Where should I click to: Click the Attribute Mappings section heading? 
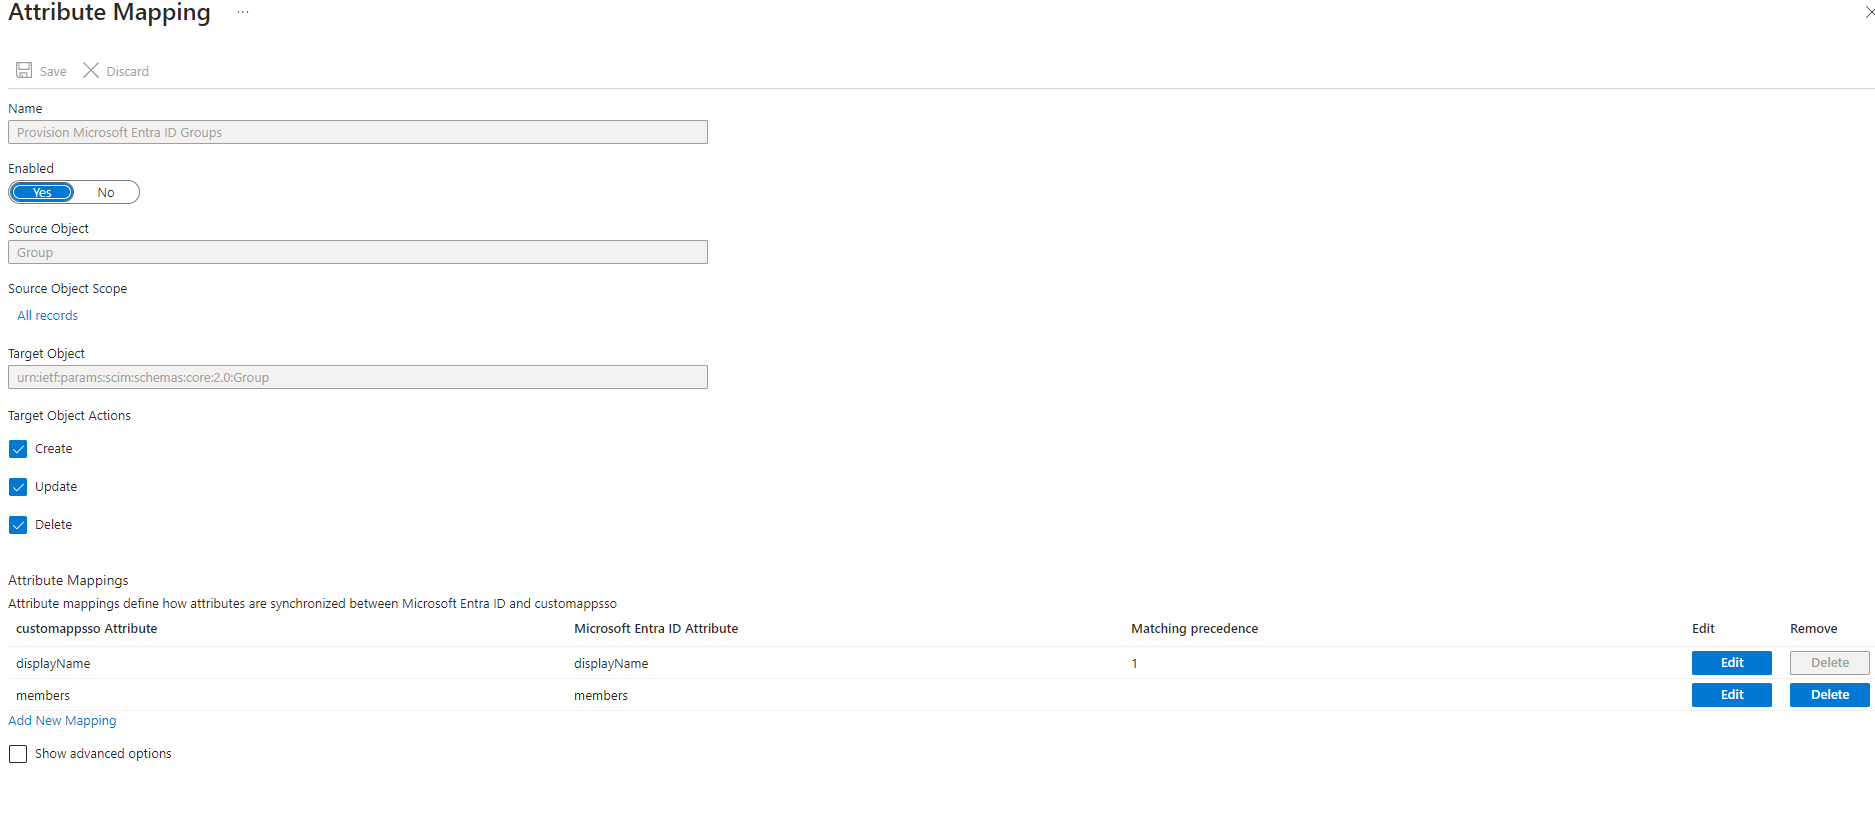[68, 580]
